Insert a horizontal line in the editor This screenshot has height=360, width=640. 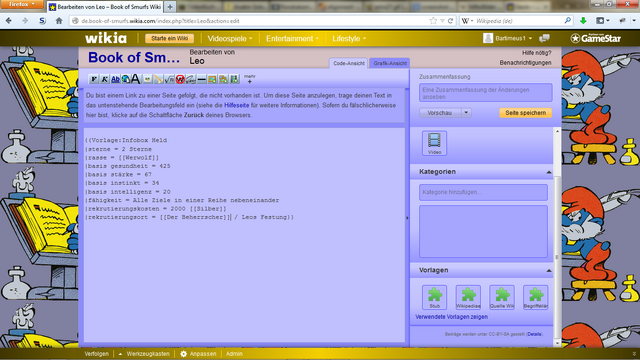pyautogui.click(x=202, y=79)
